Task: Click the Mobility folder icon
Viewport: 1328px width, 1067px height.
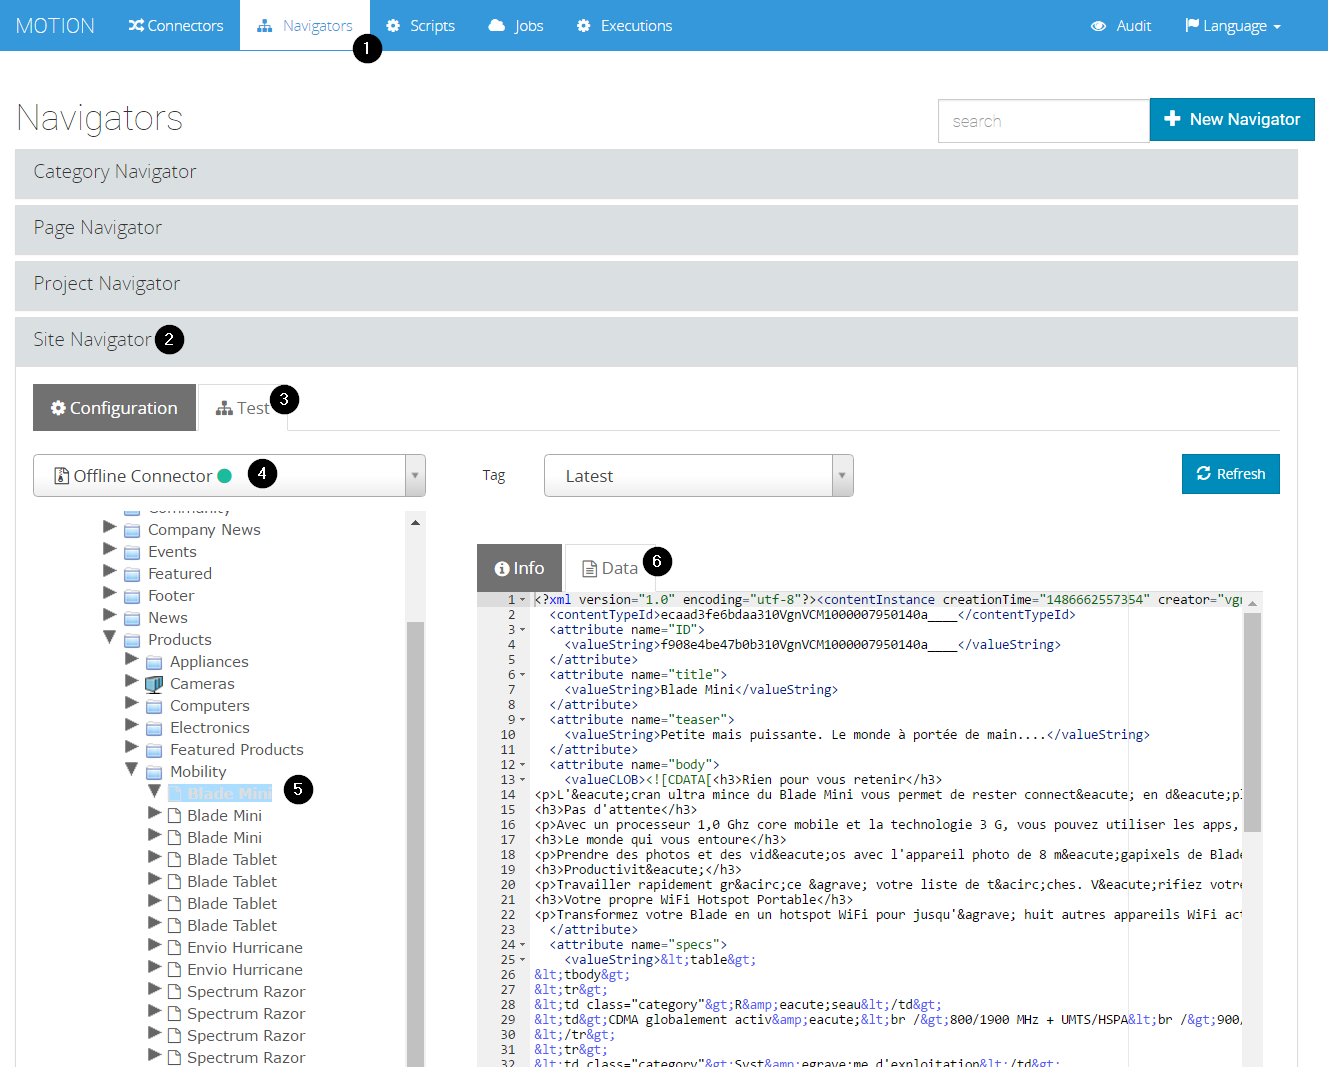Action: 154,772
